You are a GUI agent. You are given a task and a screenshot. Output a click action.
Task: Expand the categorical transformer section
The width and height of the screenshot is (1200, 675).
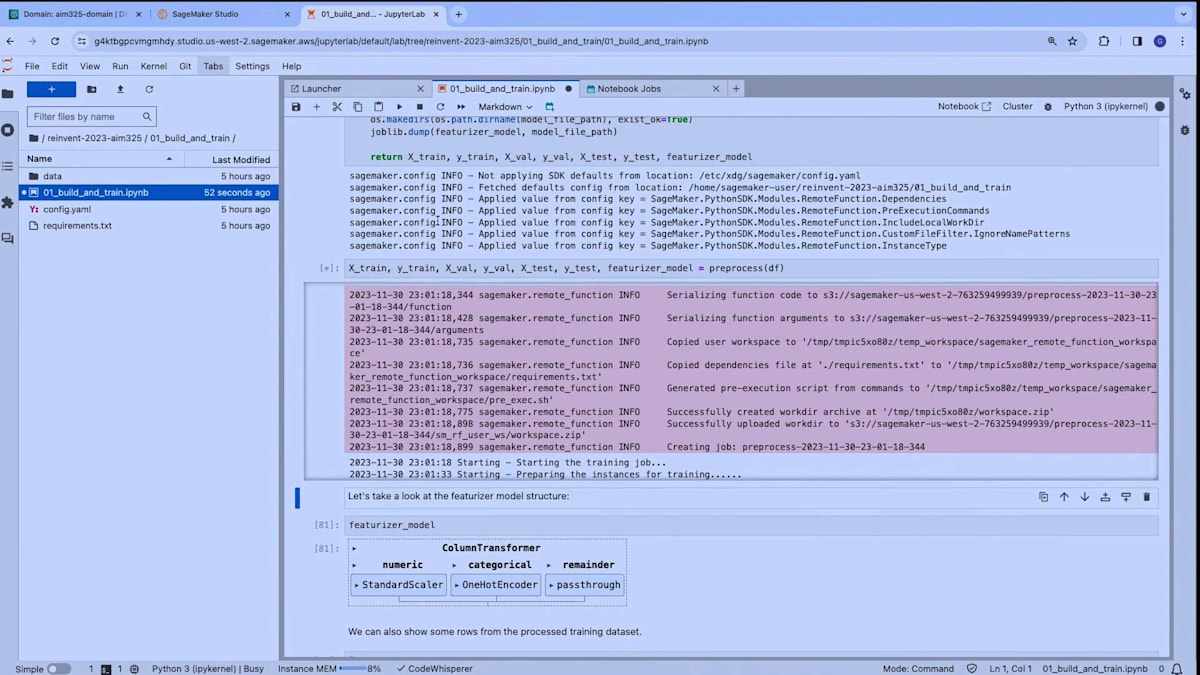[x=455, y=565]
